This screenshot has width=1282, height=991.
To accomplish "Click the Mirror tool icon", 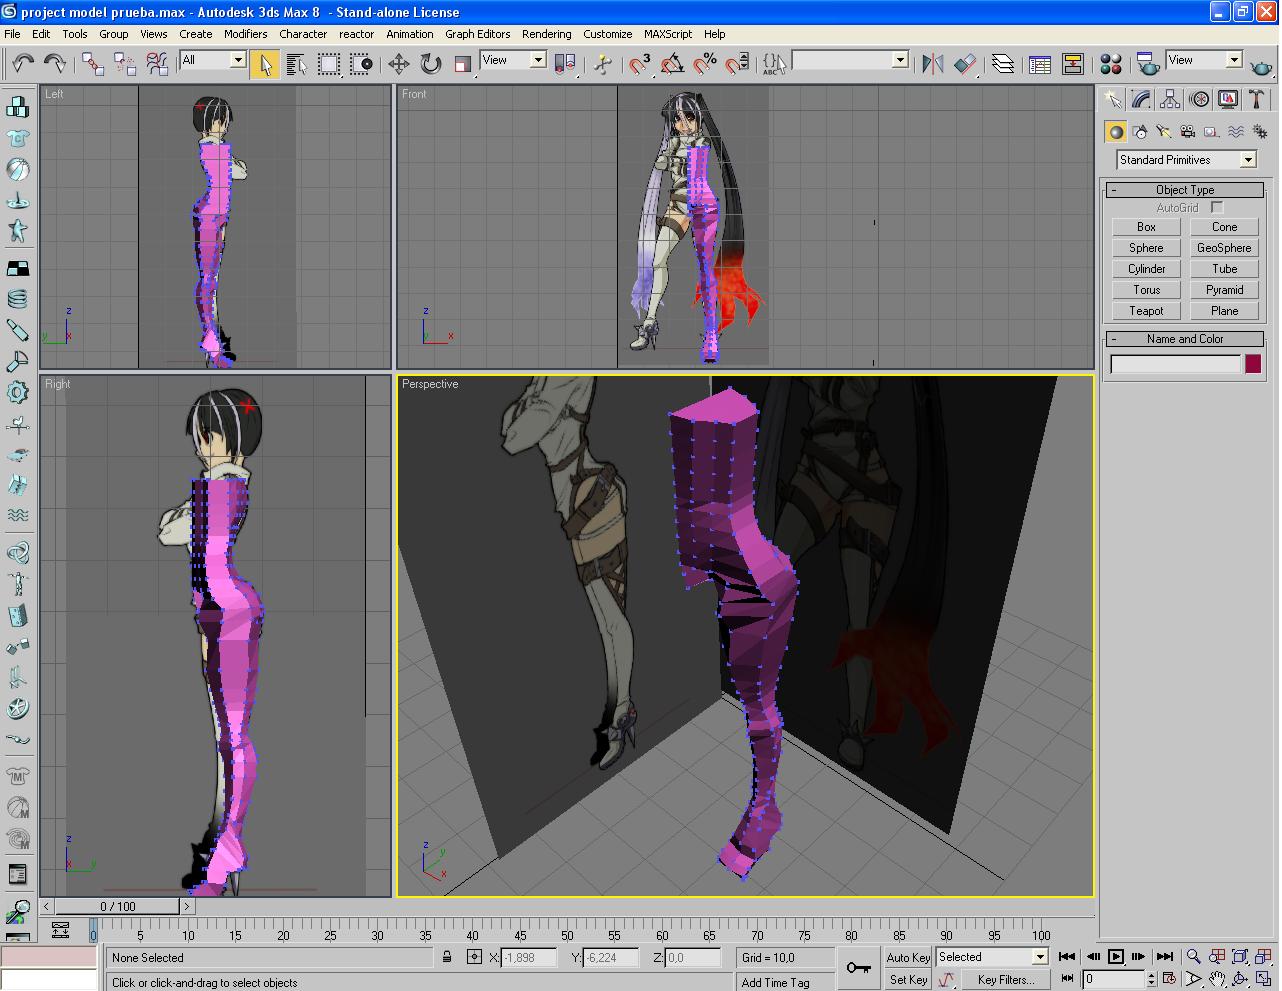I will coord(933,64).
